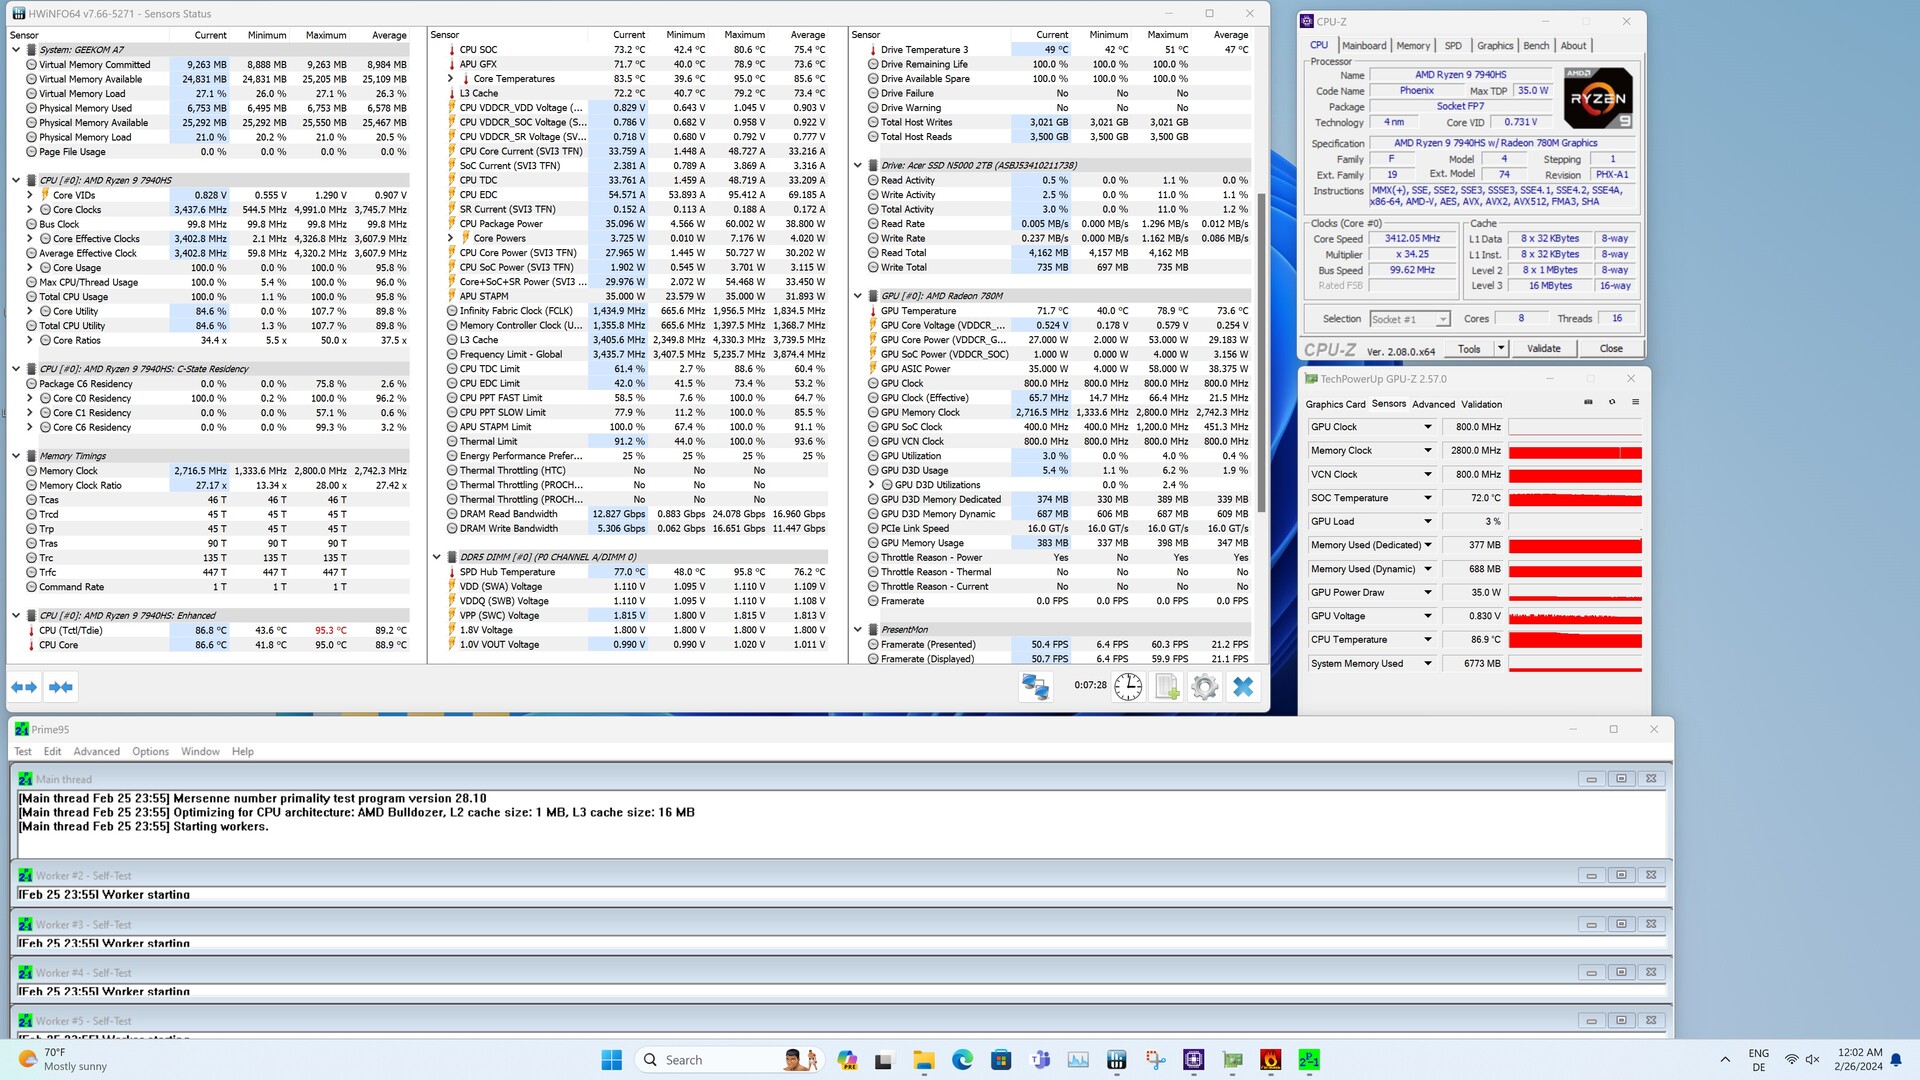Switch to the Memory tab in CPU-Z
Screen dimensions: 1920x1080
click(x=1412, y=46)
